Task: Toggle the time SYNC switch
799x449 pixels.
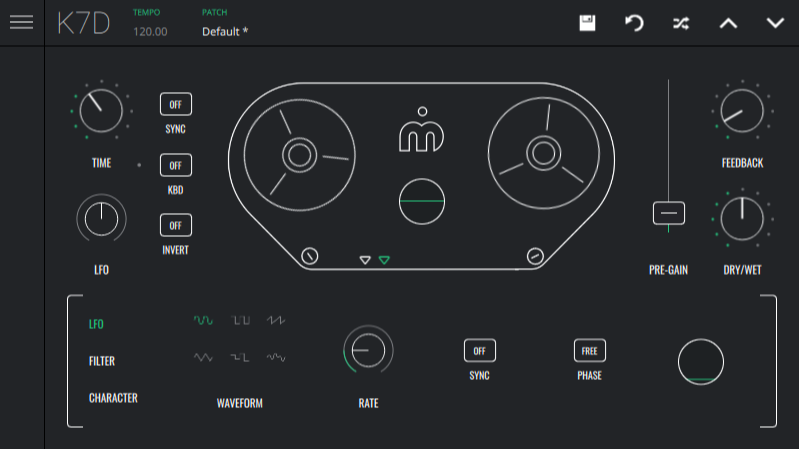Action: (176, 104)
